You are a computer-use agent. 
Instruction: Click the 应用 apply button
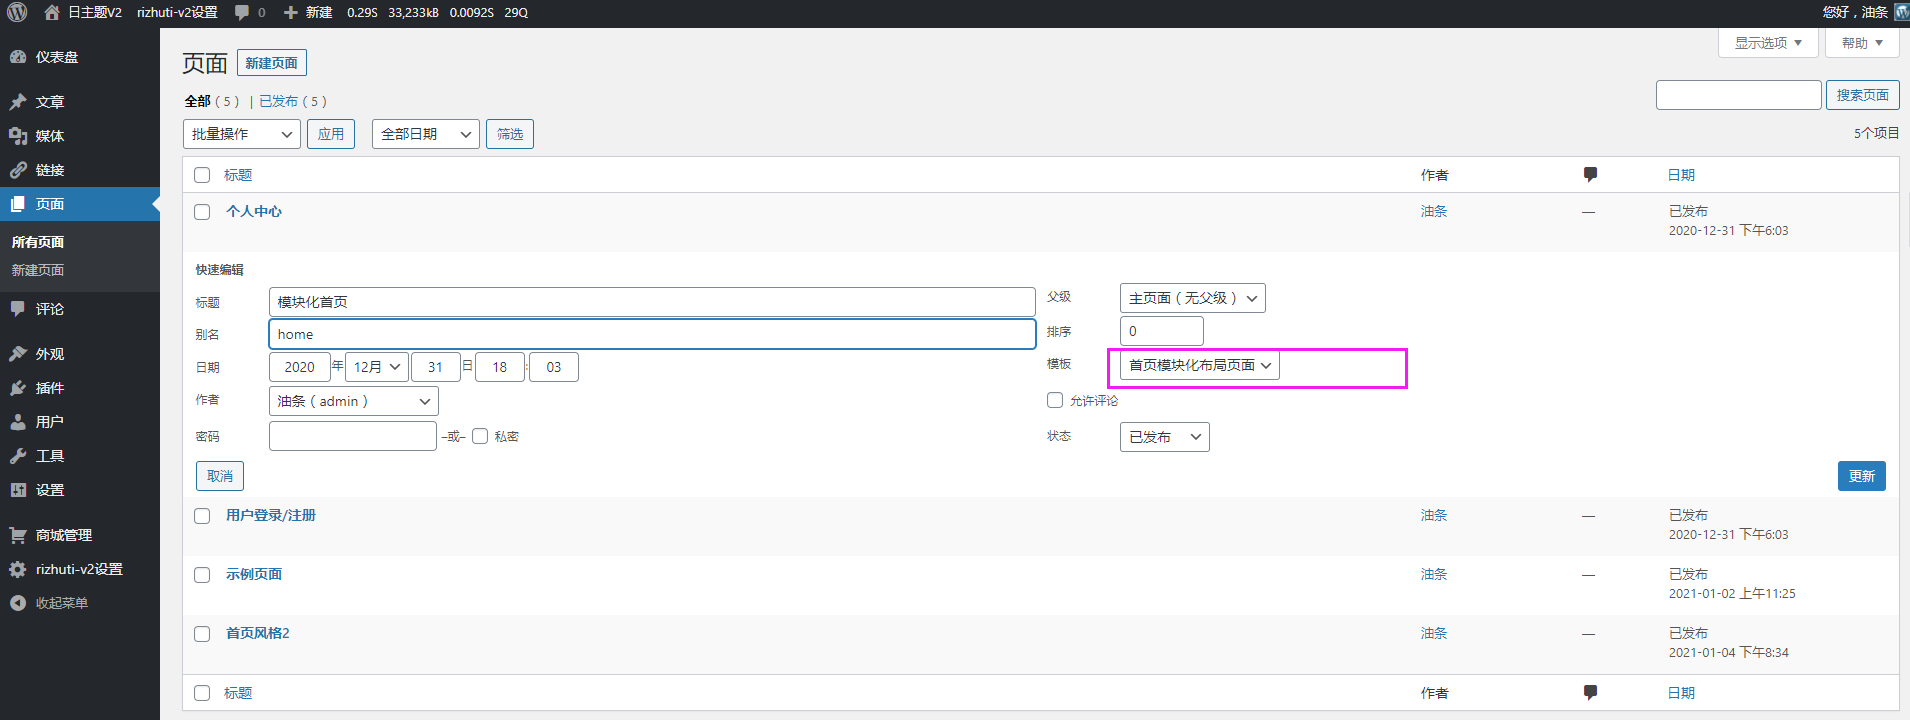331,134
